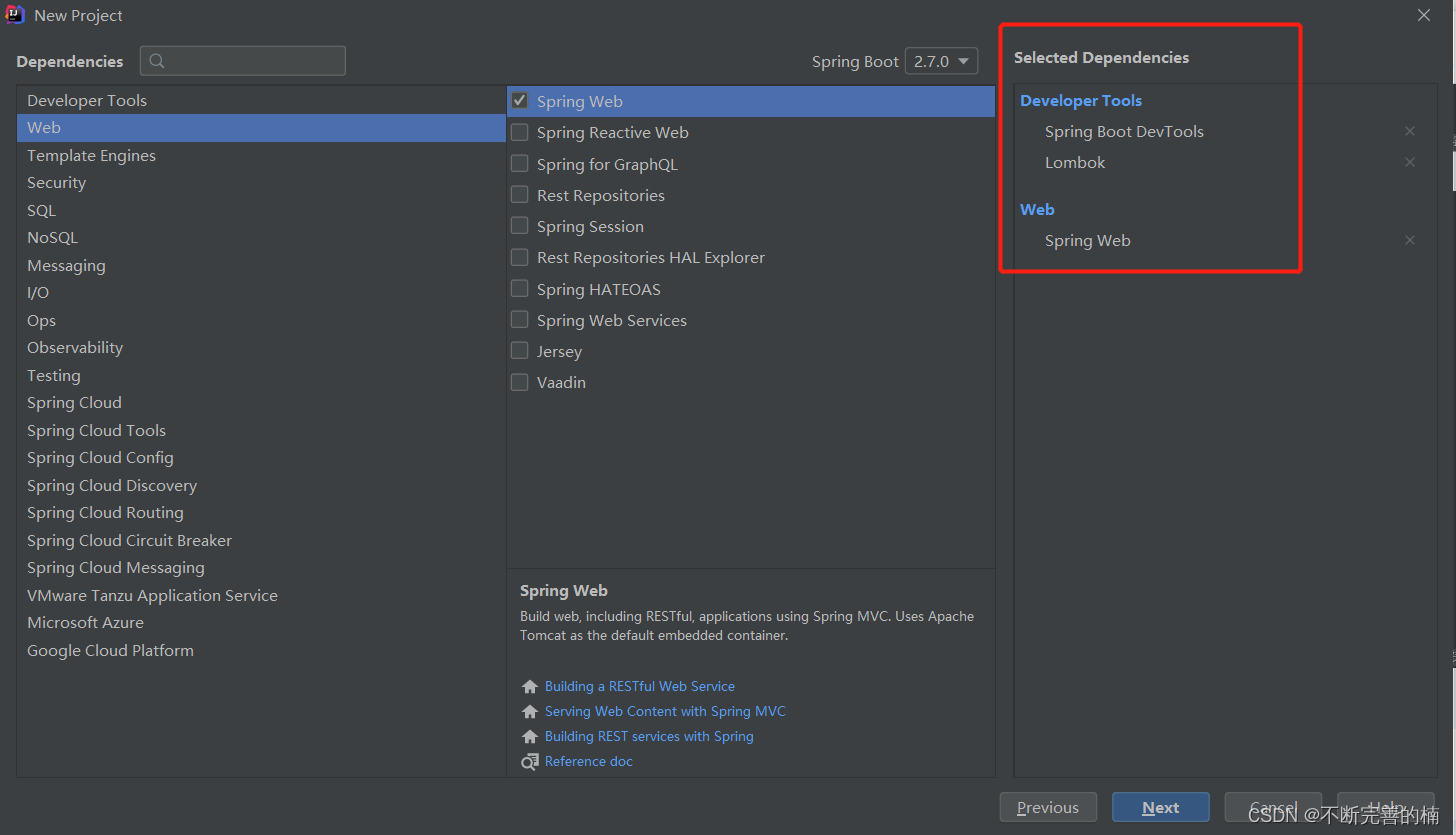
Task: Click Spring Boot DevTools in selected dependencies
Action: (x=1124, y=132)
